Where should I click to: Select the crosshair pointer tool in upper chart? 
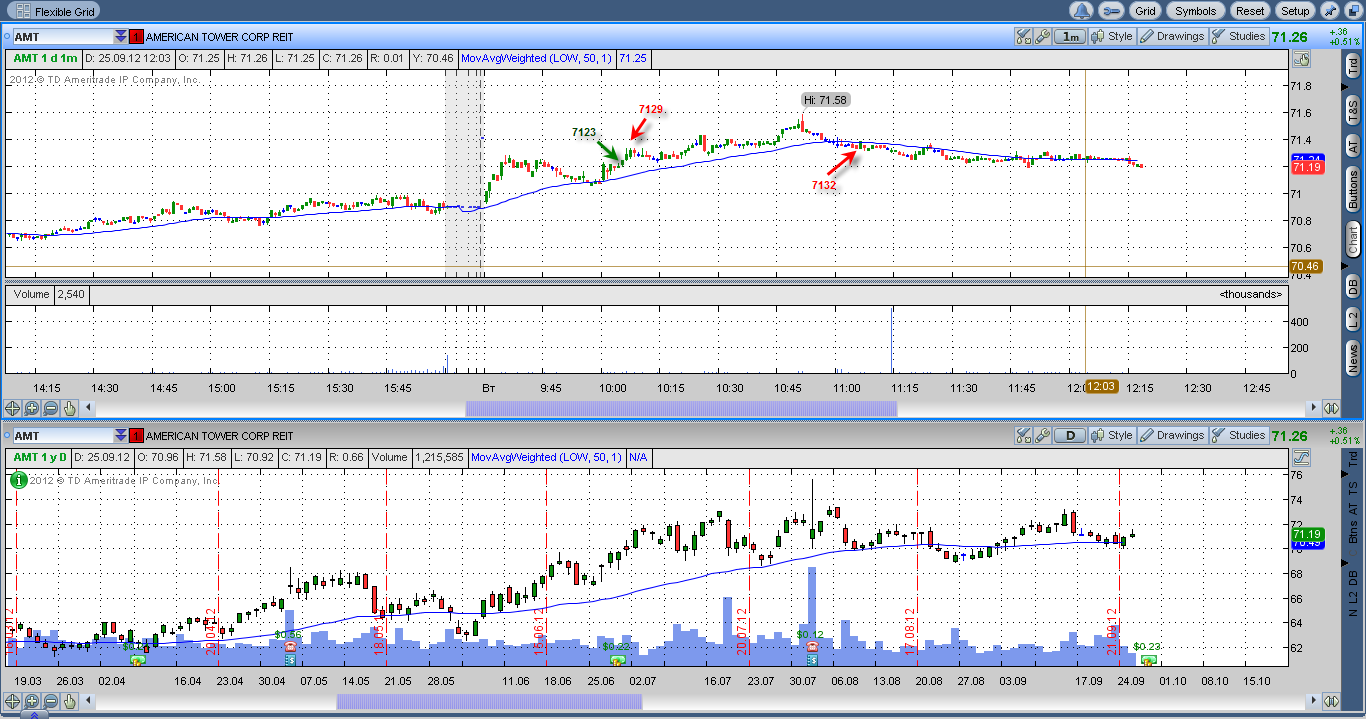pyautogui.click(x=13, y=408)
